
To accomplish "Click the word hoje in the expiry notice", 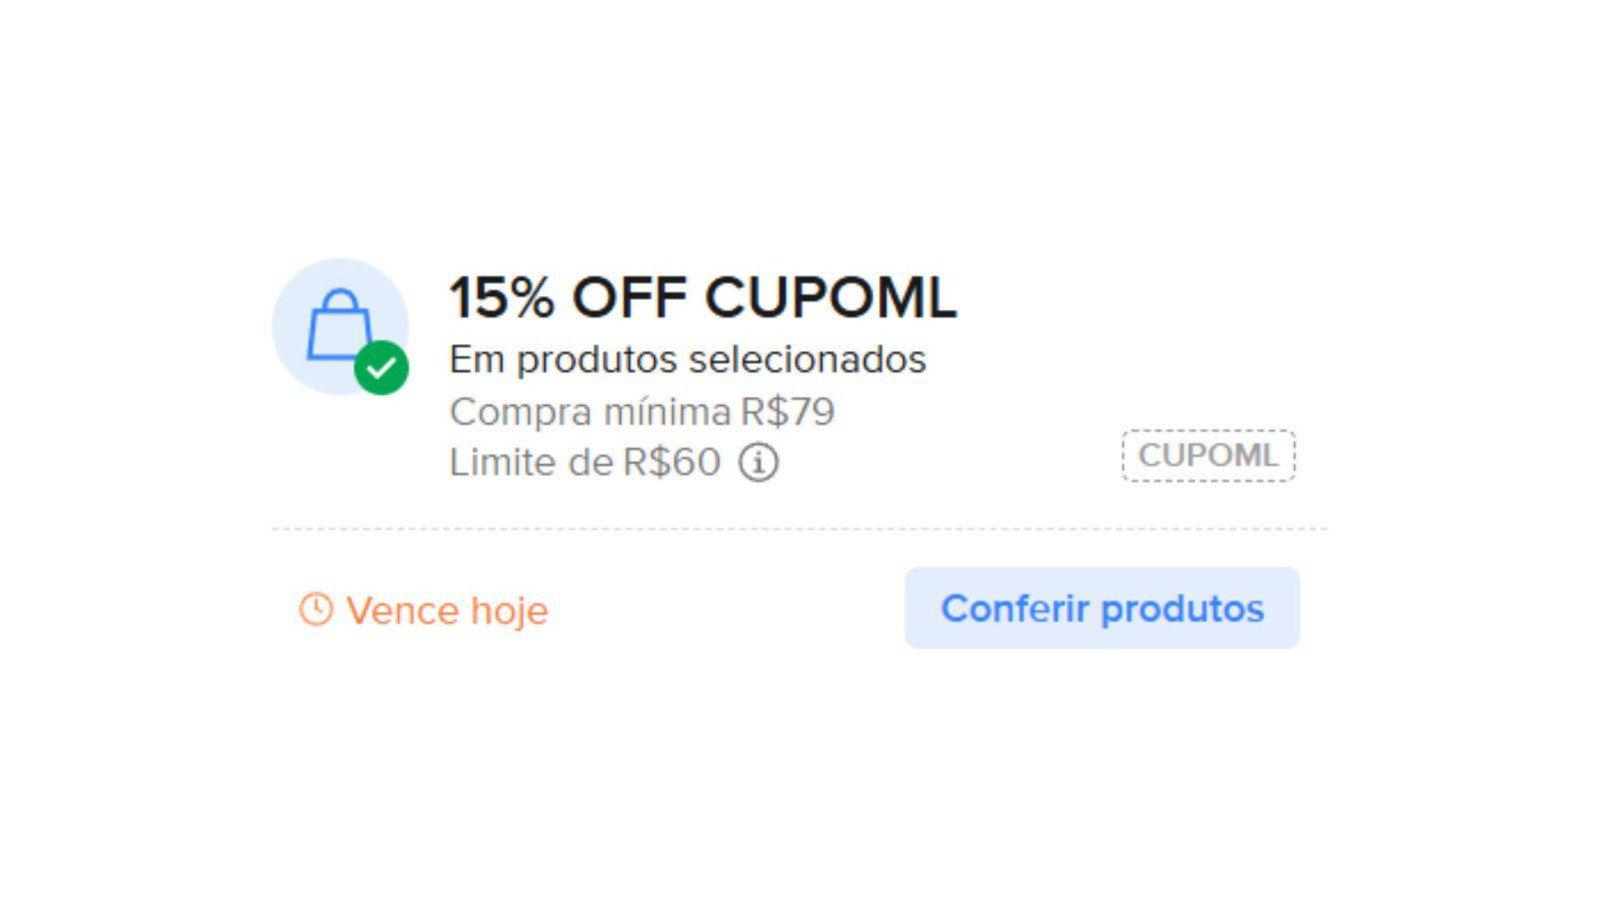I will pyautogui.click(x=509, y=610).
